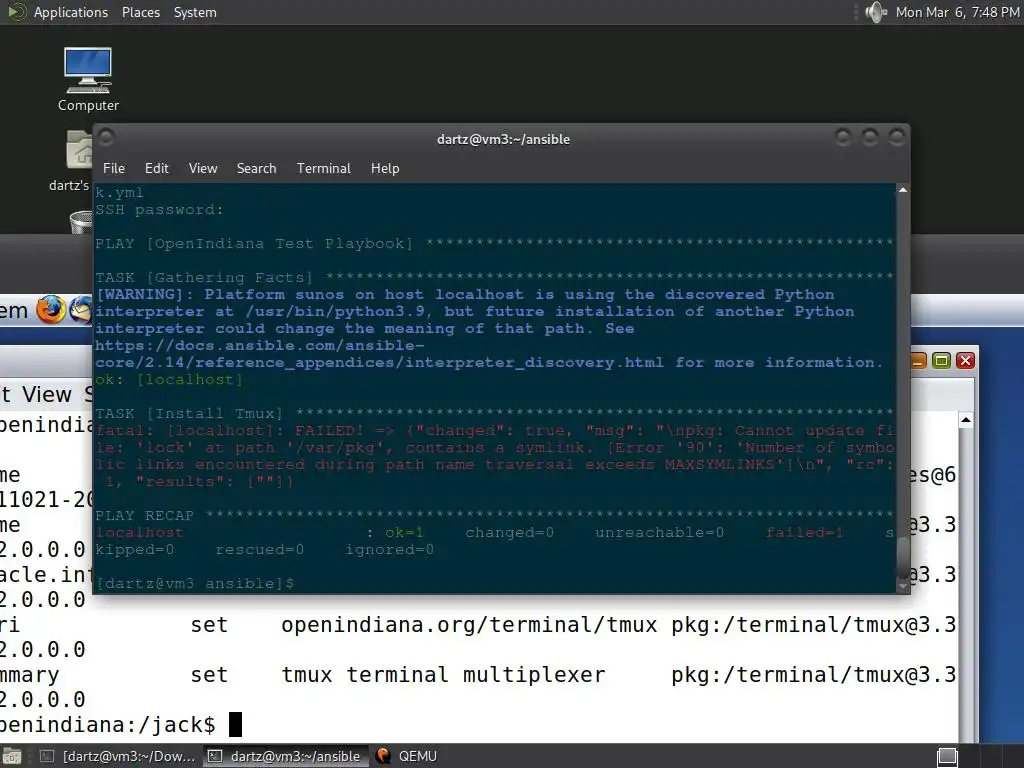1024x768 pixels.
Task: Click the show desktop icon in taskbar
Action: 12,756
